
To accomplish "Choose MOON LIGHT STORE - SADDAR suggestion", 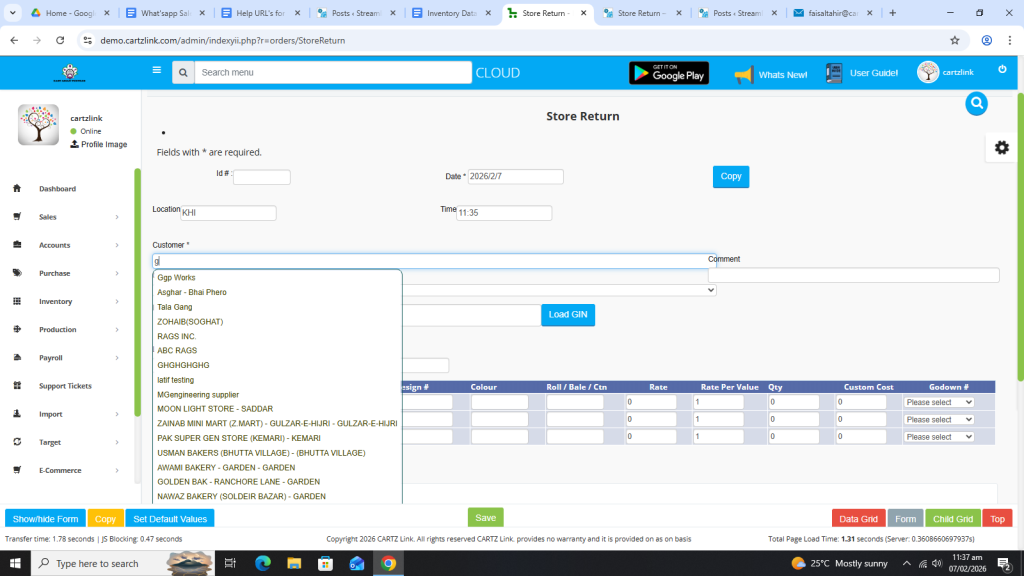I will pos(215,409).
